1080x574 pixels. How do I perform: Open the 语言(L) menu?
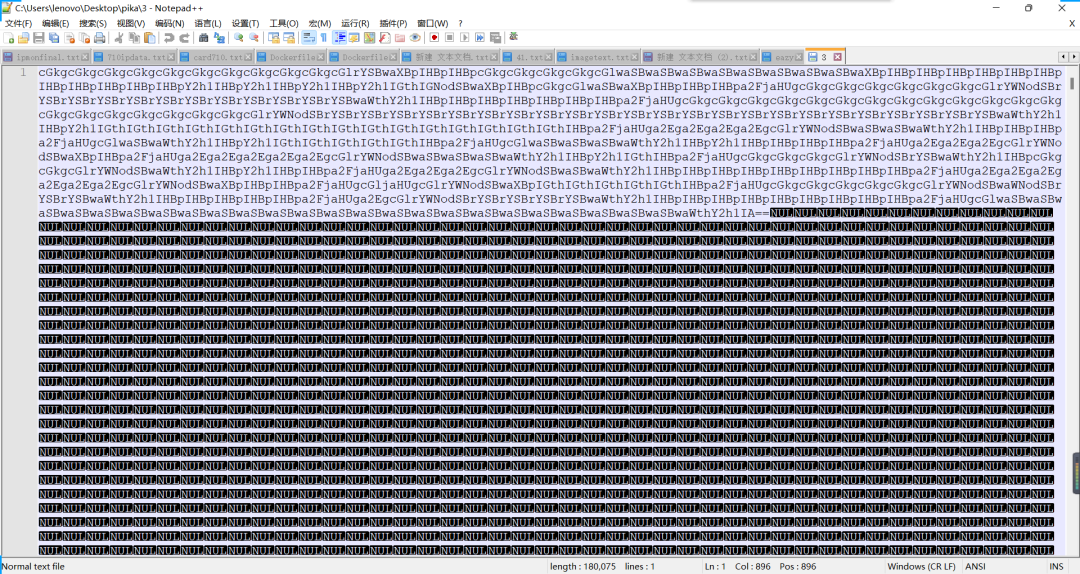tap(207, 23)
